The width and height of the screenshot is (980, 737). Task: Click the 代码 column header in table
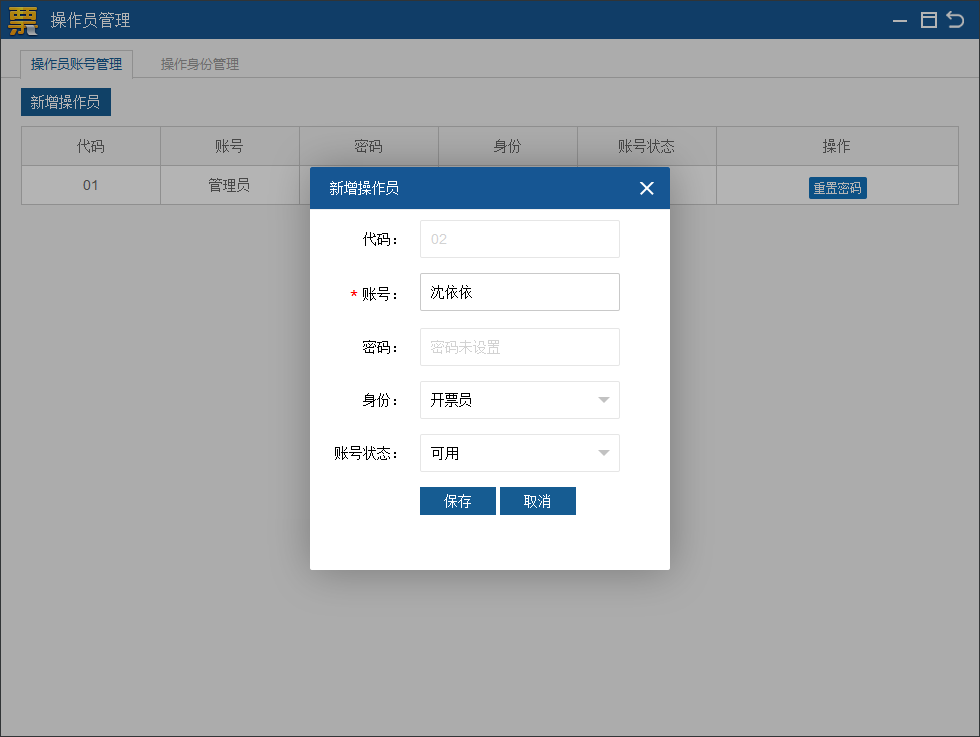tap(91, 146)
